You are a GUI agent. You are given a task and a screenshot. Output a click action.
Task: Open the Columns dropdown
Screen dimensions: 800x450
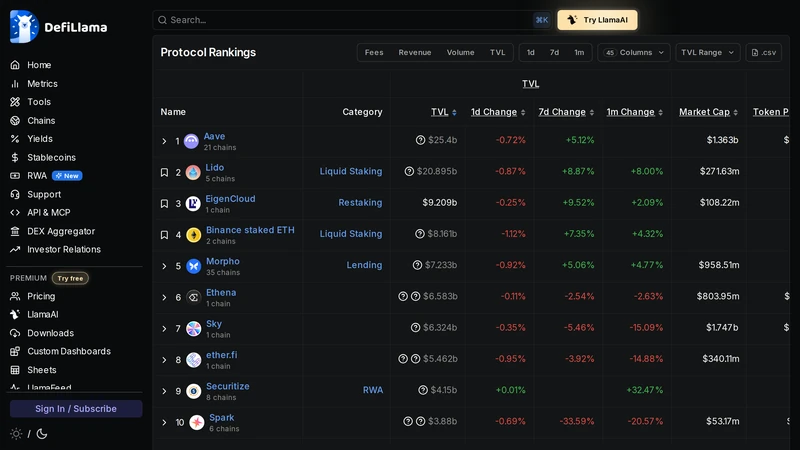[x=634, y=53]
